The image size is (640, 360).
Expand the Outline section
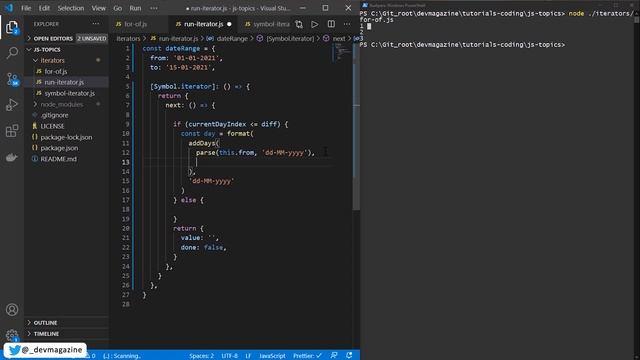pos(45,322)
